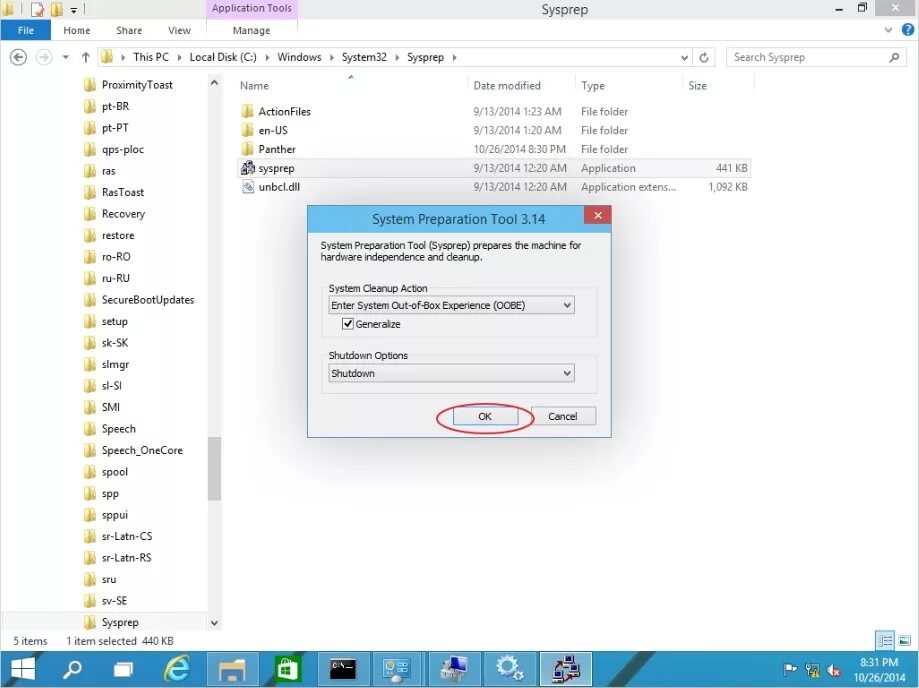Switch to the Home ribbon tab
This screenshot has height=688, width=919.
(77, 30)
